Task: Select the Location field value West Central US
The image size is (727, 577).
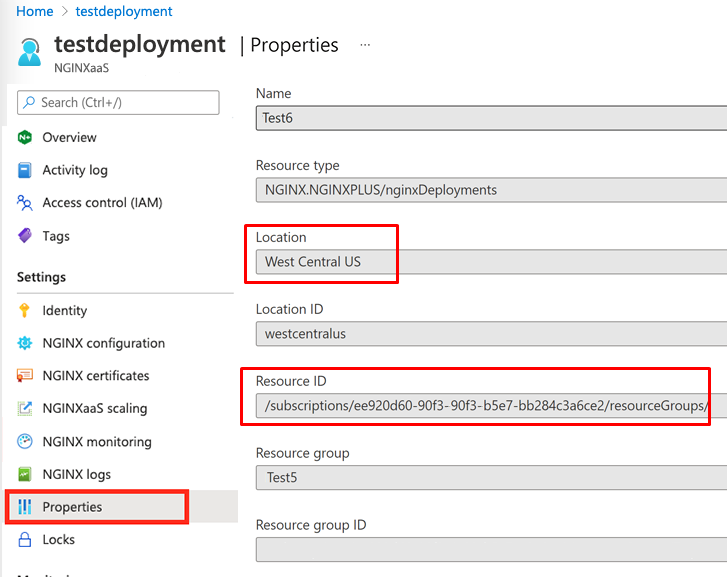Action: pyautogui.click(x=313, y=262)
